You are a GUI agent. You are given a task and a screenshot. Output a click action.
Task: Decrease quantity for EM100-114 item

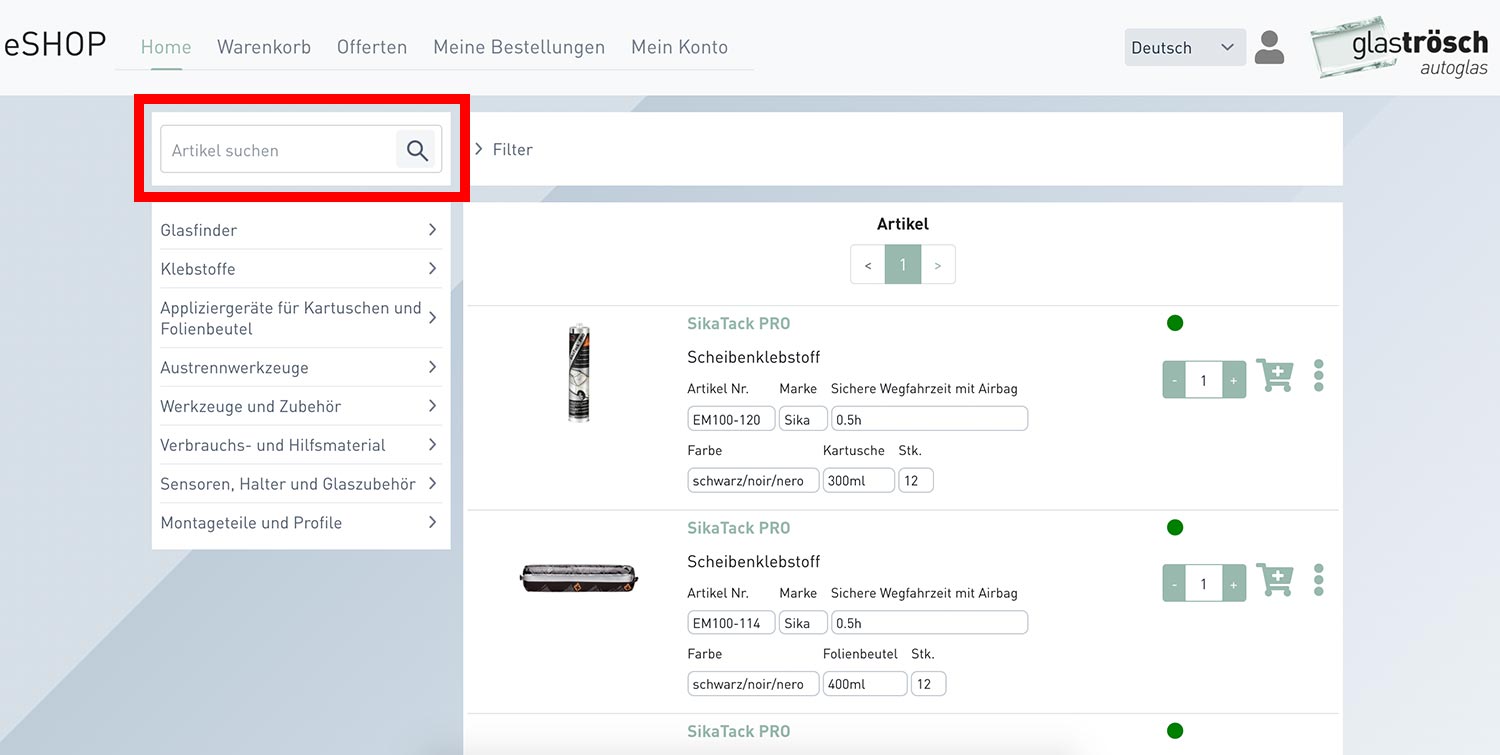pos(1174,584)
